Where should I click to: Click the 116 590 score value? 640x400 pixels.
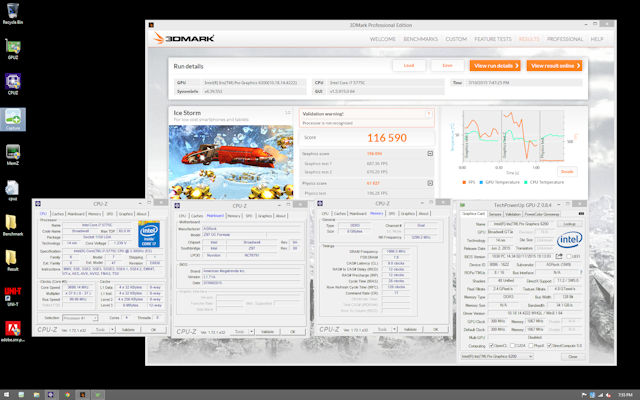coord(387,138)
